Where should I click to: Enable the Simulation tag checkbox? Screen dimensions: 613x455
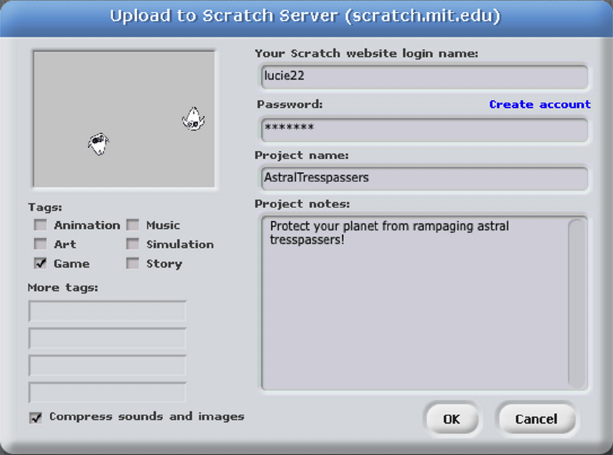click(x=133, y=244)
